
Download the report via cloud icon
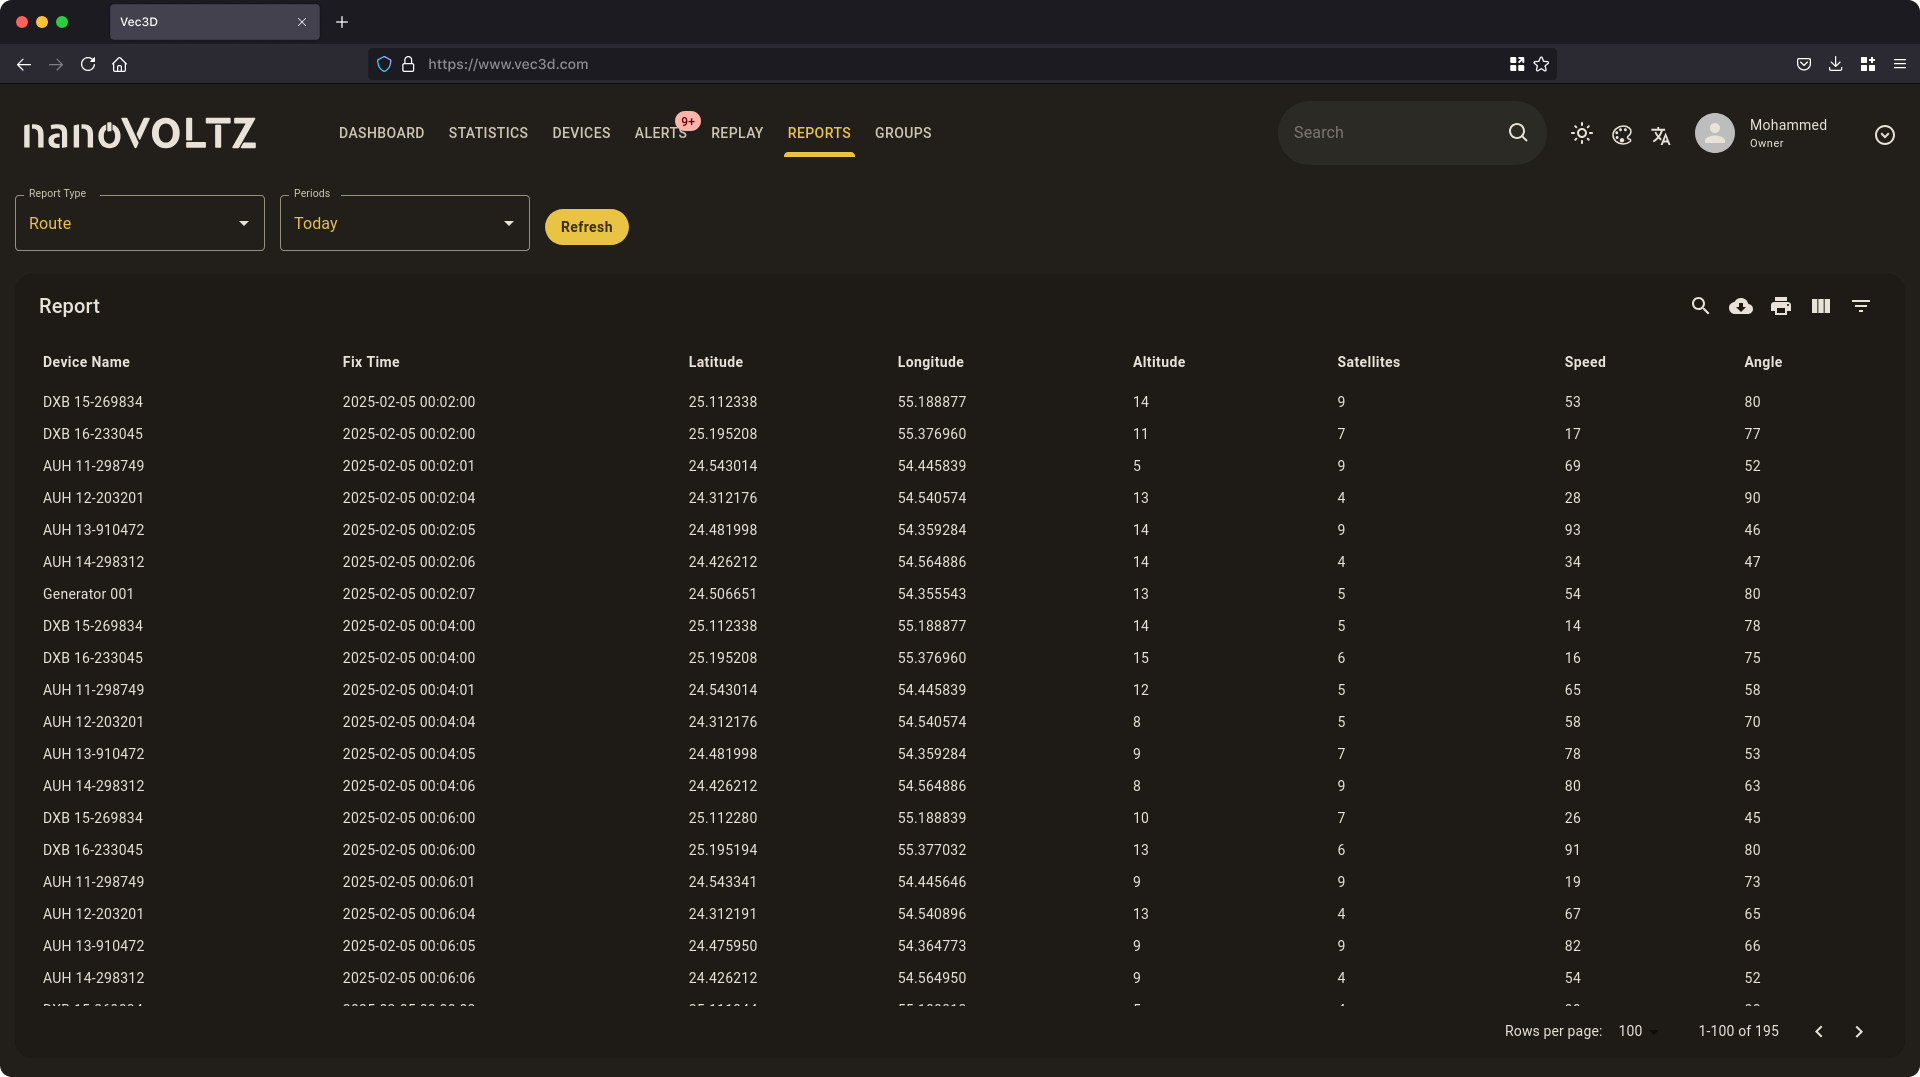click(1740, 306)
